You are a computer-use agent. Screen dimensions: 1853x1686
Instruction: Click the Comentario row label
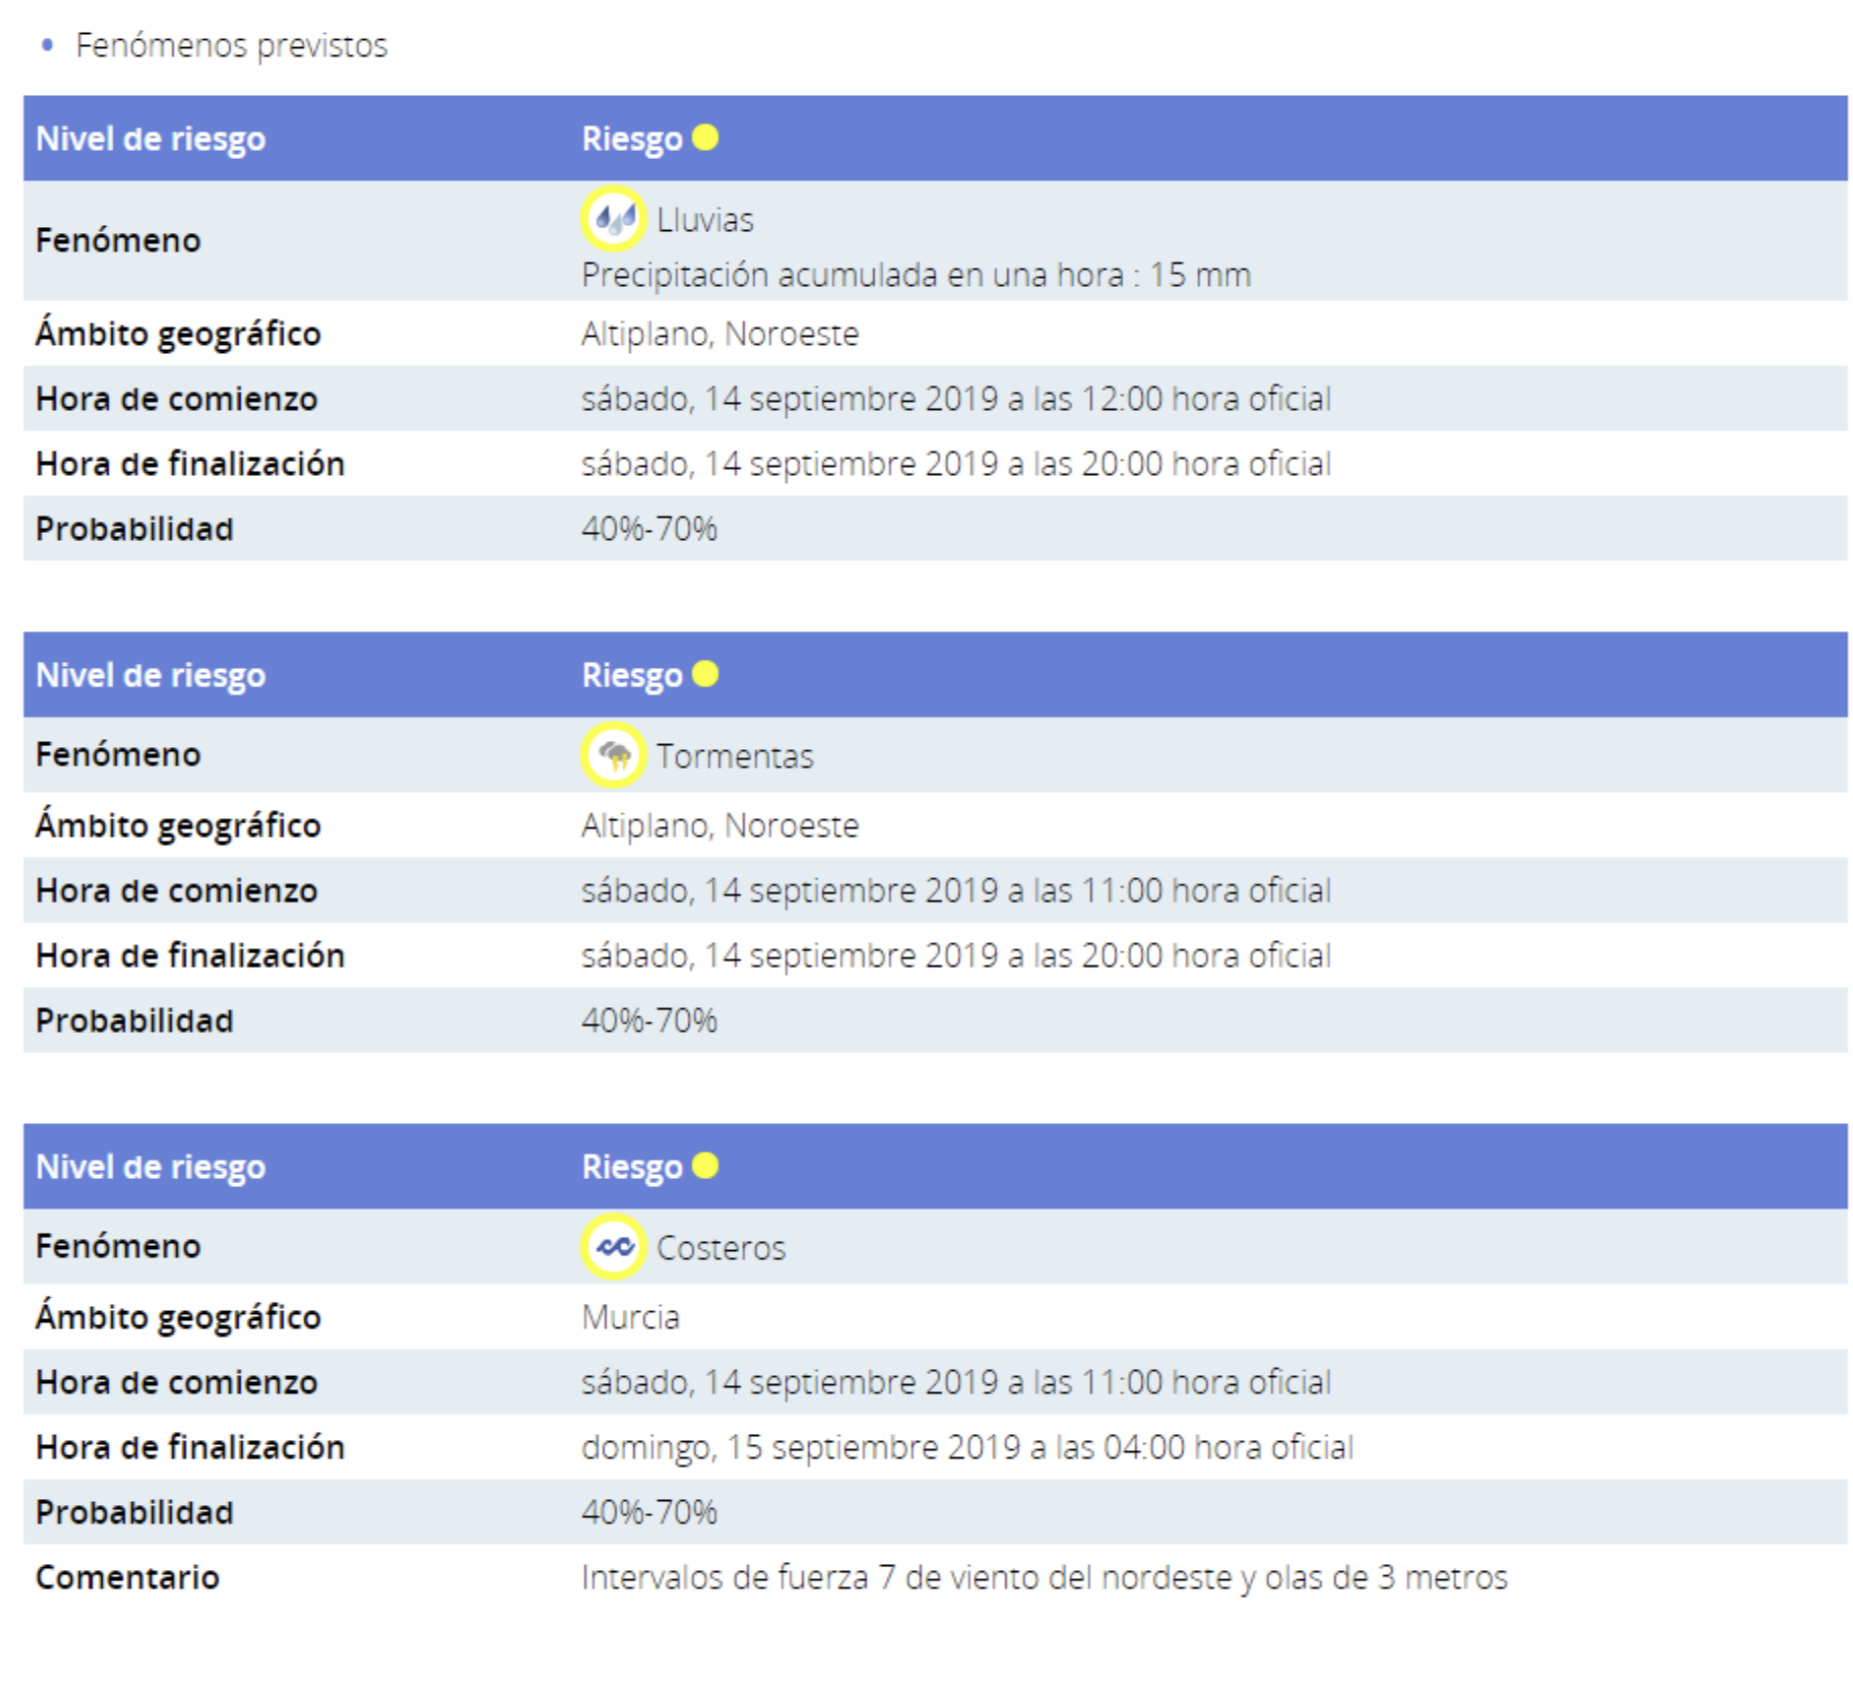[x=127, y=1577]
